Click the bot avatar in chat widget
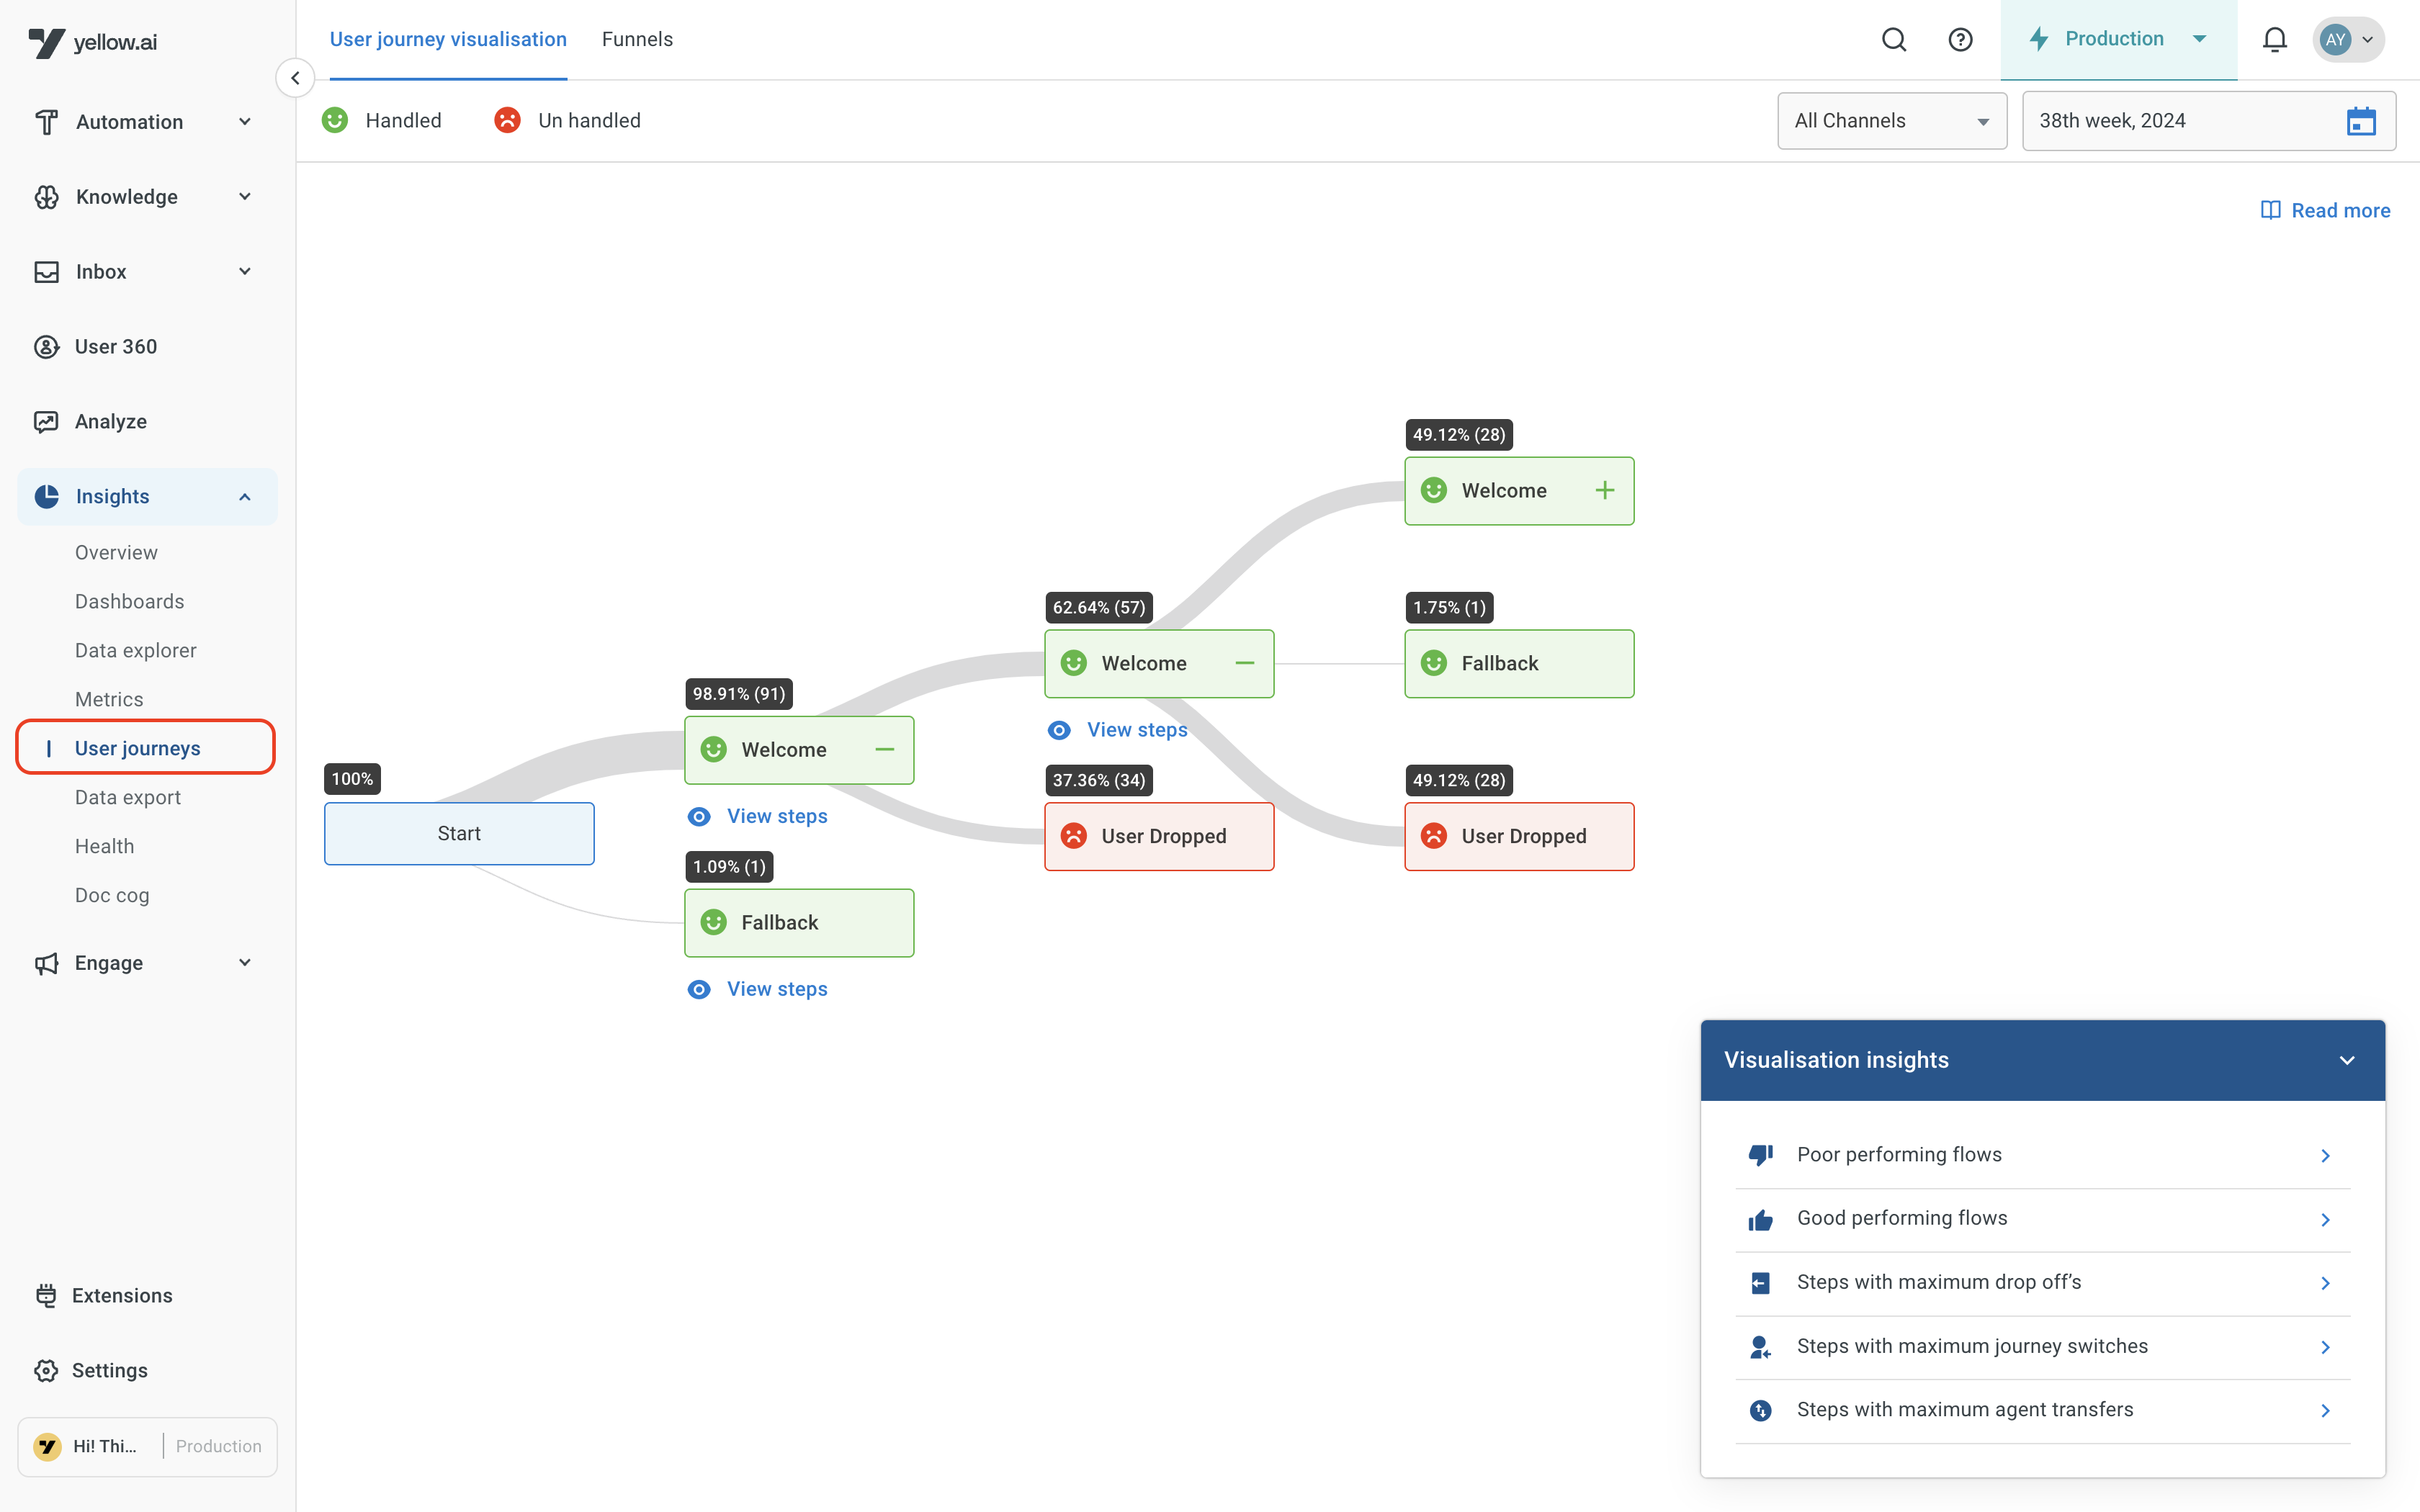 click(47, 1446)
